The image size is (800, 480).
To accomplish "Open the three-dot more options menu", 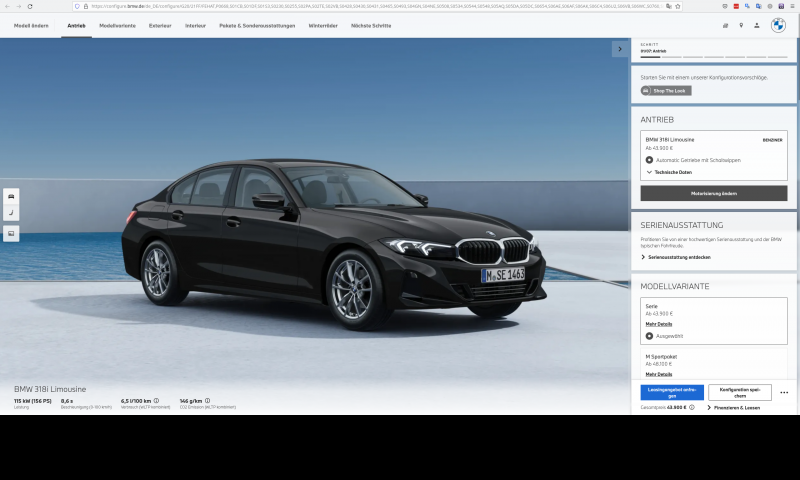I will [784, 392].
